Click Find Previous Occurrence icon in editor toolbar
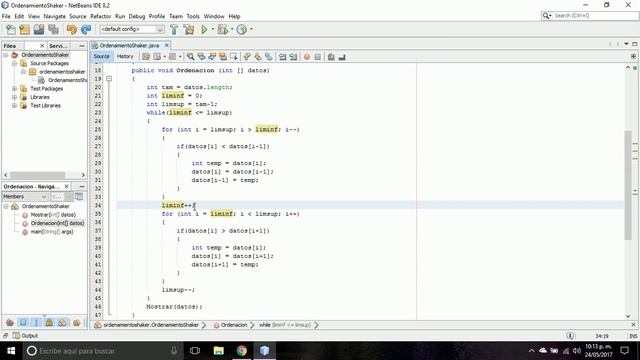 point(201,57)
